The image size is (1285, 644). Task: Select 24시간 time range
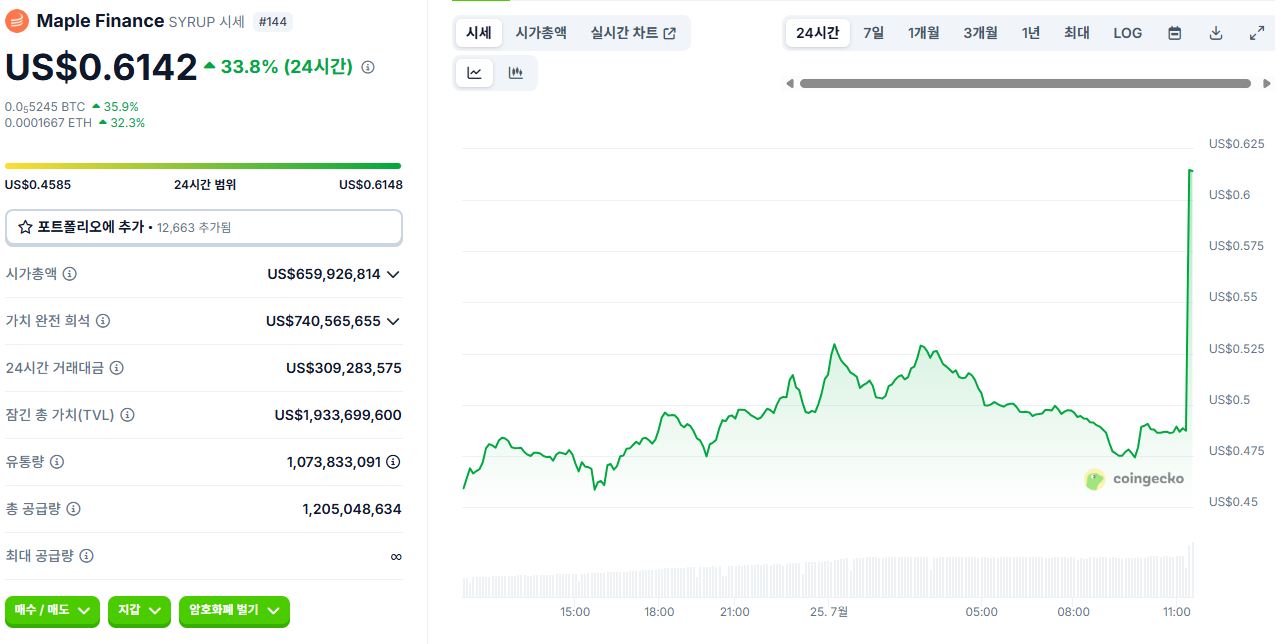(x=818, y=33)
